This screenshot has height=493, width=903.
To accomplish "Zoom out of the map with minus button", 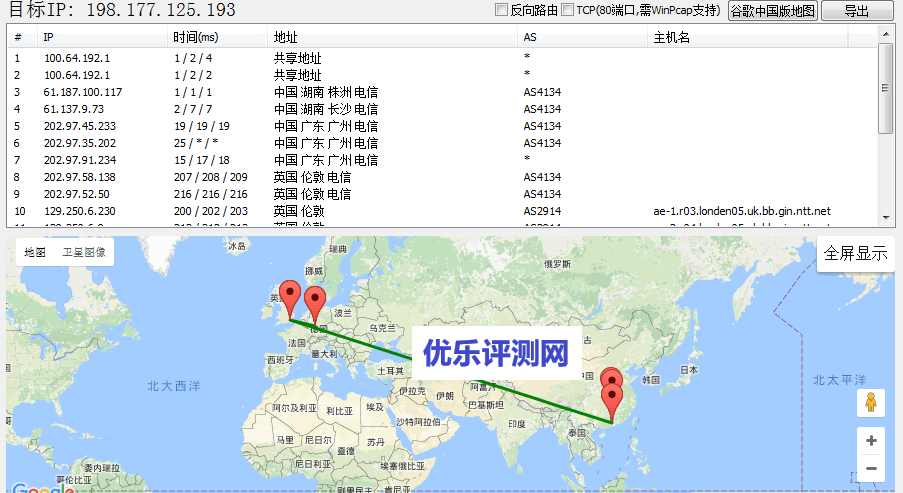I will (871, 468).
